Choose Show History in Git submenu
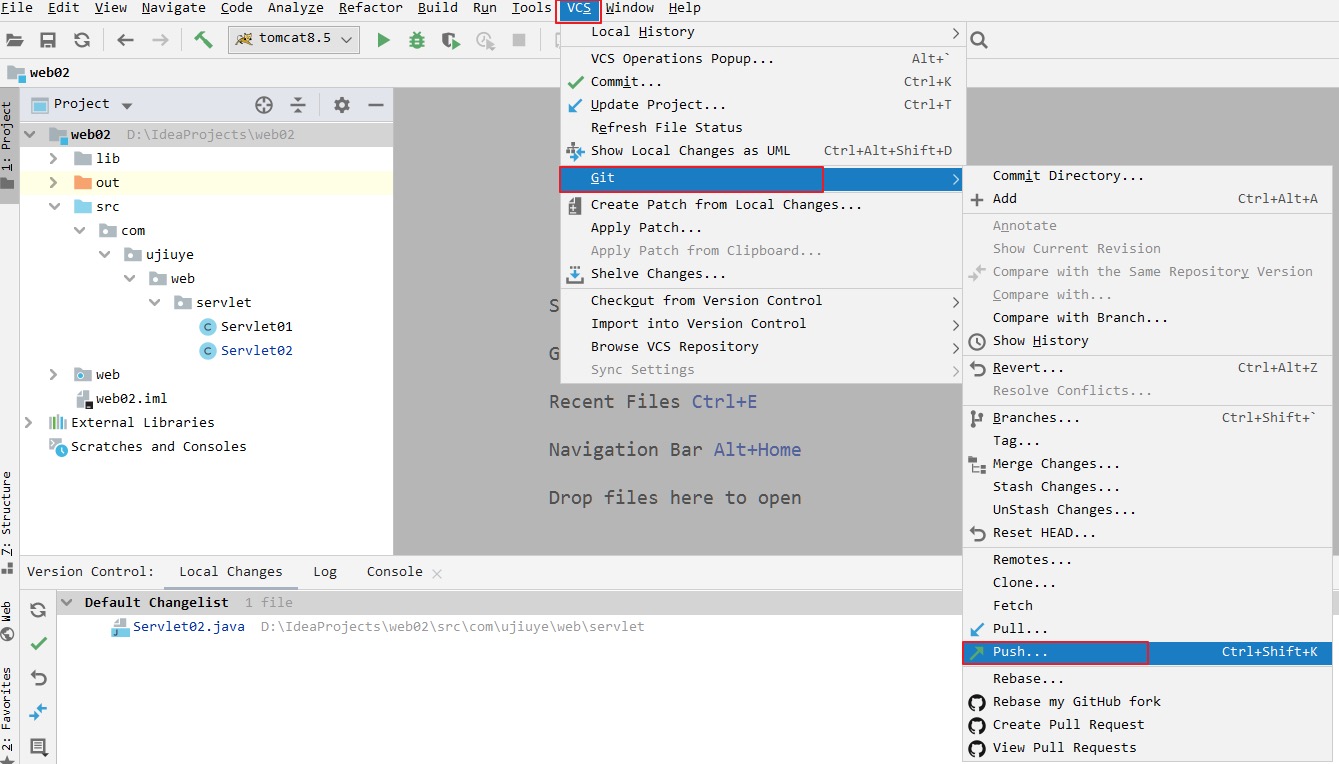This screenshot has width=1339, height=764. (1148, 341)
